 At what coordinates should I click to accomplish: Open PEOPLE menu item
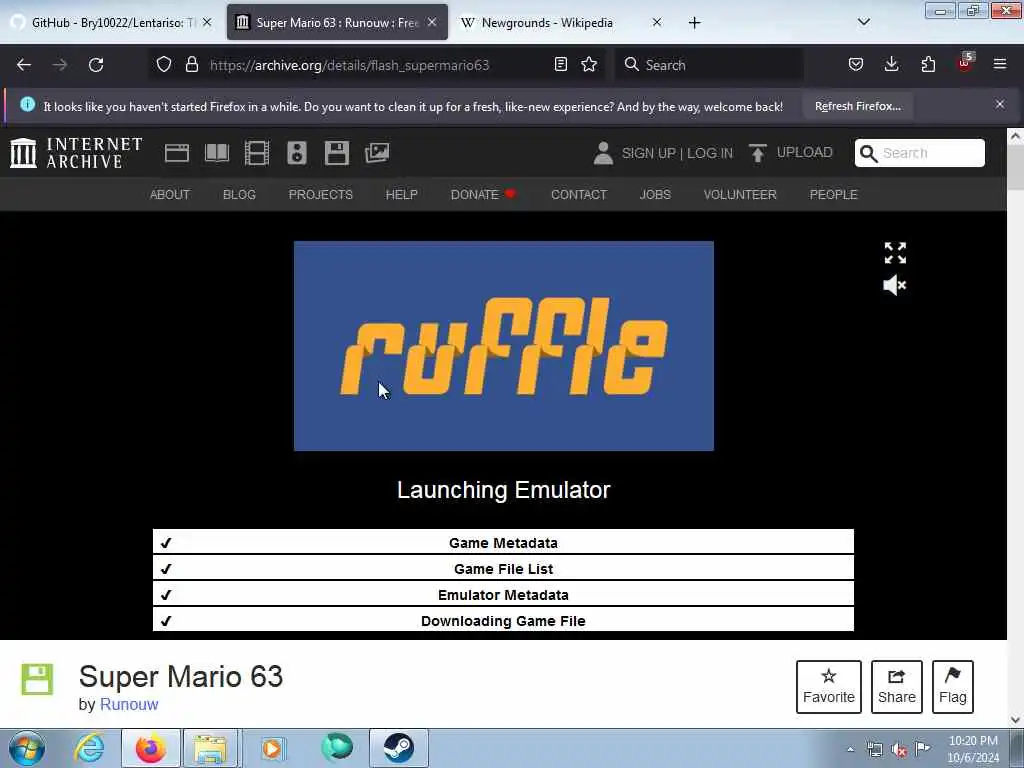pyautogui.click(x=833, y=195)
